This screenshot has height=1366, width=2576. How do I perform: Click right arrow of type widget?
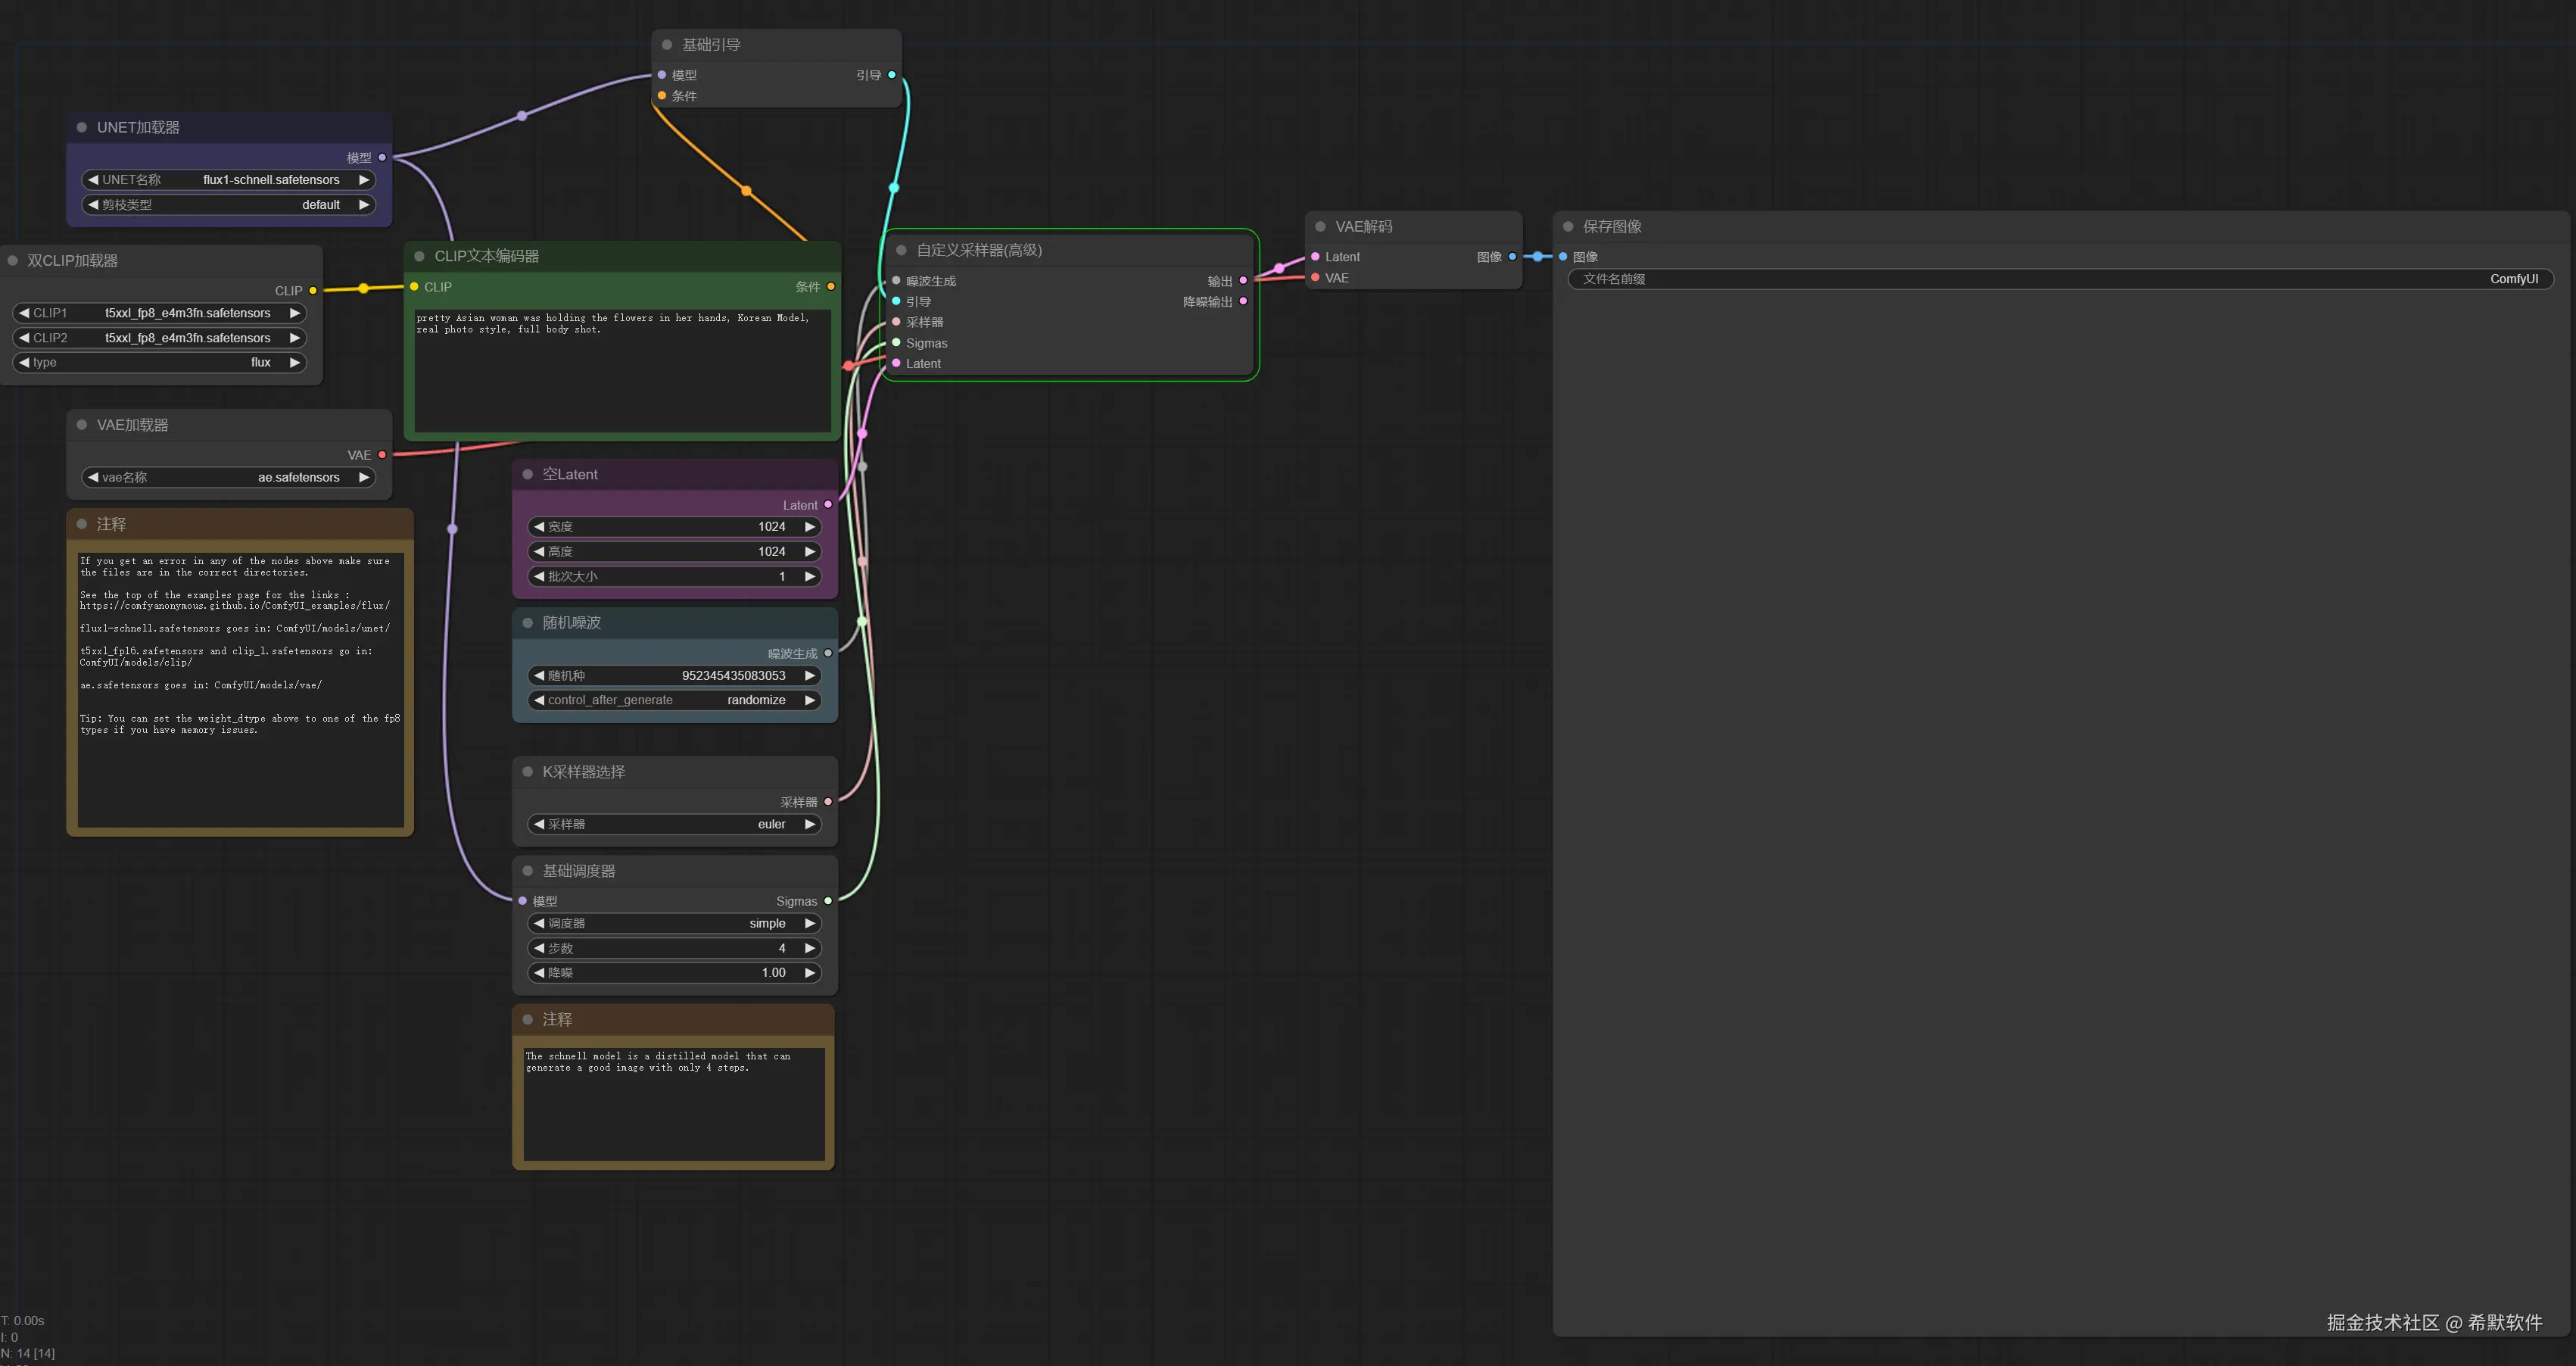point(295,362)
